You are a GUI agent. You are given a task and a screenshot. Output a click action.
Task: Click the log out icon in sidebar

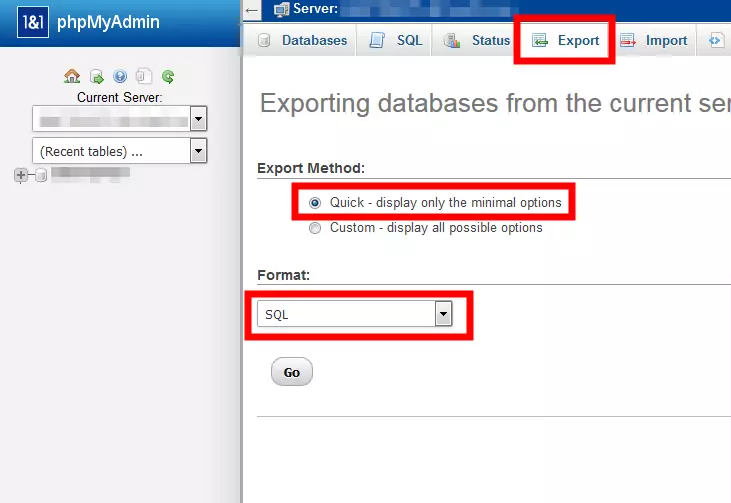96,76
